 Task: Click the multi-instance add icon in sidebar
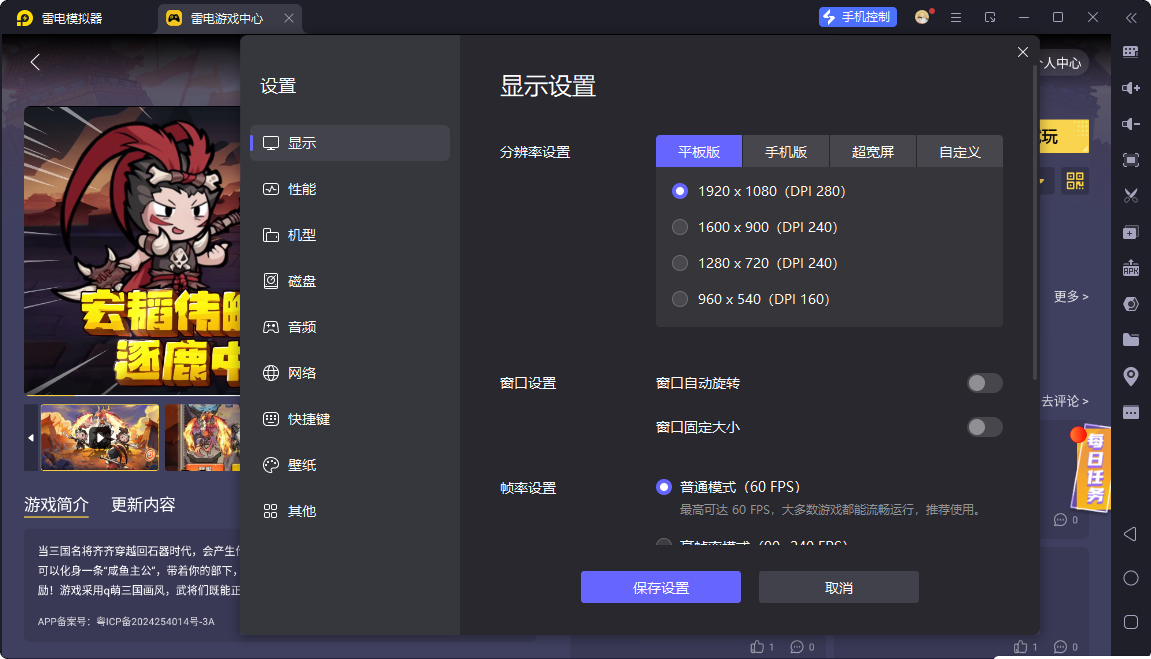point(1131,233)
